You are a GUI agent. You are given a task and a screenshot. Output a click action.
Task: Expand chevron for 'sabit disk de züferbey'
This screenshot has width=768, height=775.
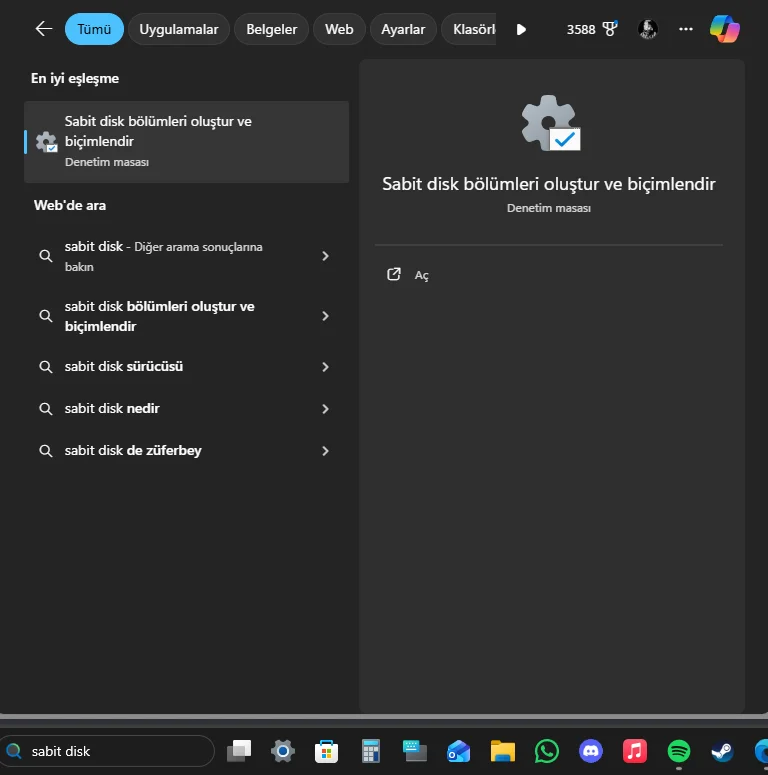pos(325,451)
